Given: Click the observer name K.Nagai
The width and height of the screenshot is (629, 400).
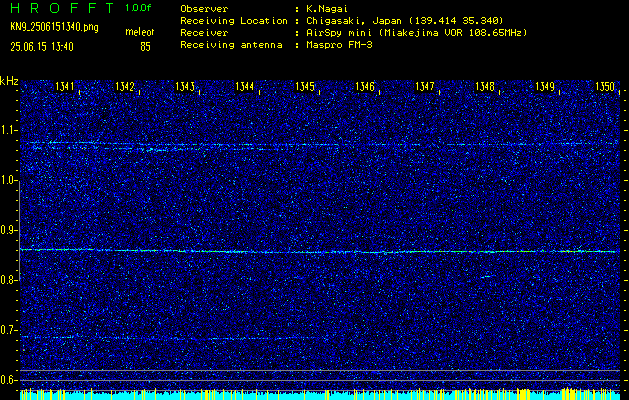Looking at the screenshot, I should click(329, 9).
